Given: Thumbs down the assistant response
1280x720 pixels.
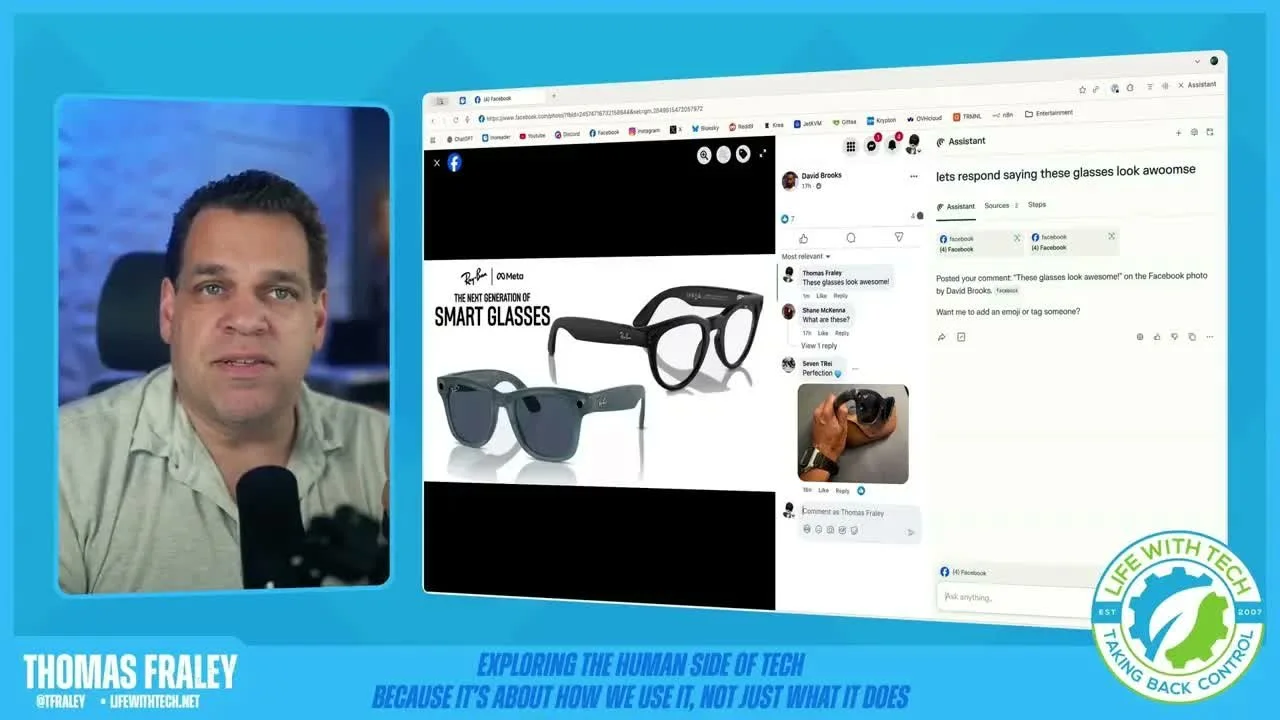Looking at the screenshot, I should 1175,337.
